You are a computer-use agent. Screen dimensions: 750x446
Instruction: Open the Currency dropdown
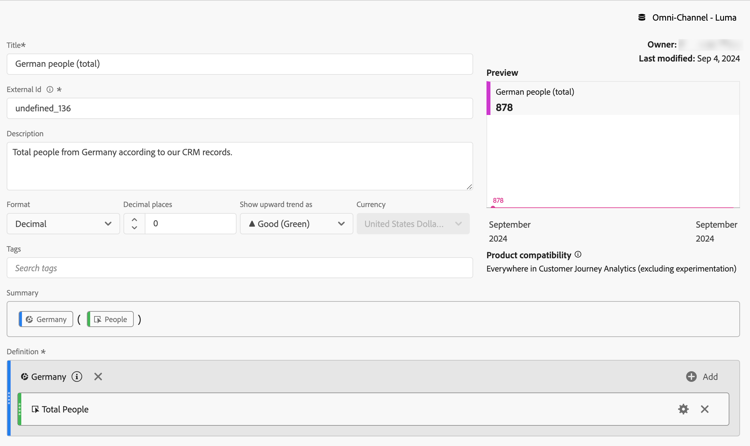click(x=412, y=224)
